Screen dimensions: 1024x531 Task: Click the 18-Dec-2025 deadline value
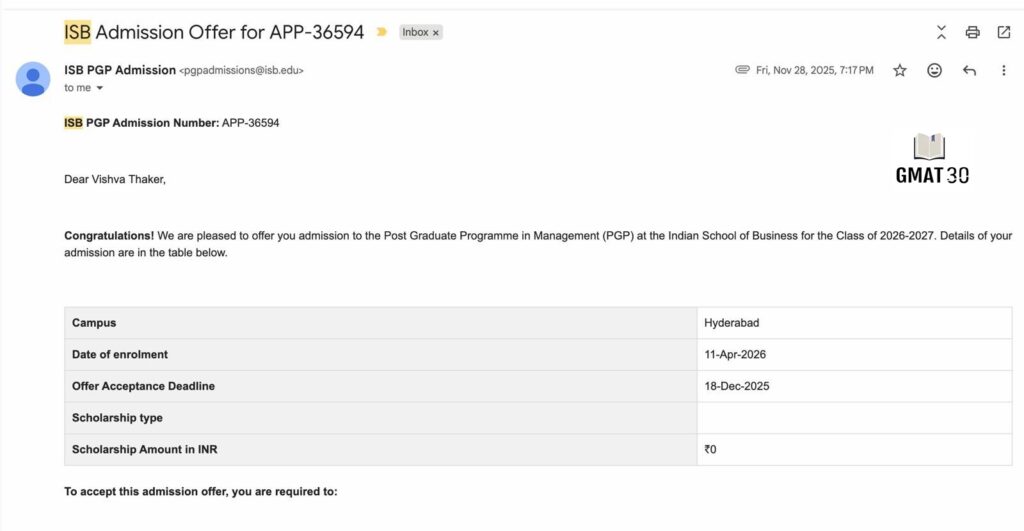click(x=737, y=386)
